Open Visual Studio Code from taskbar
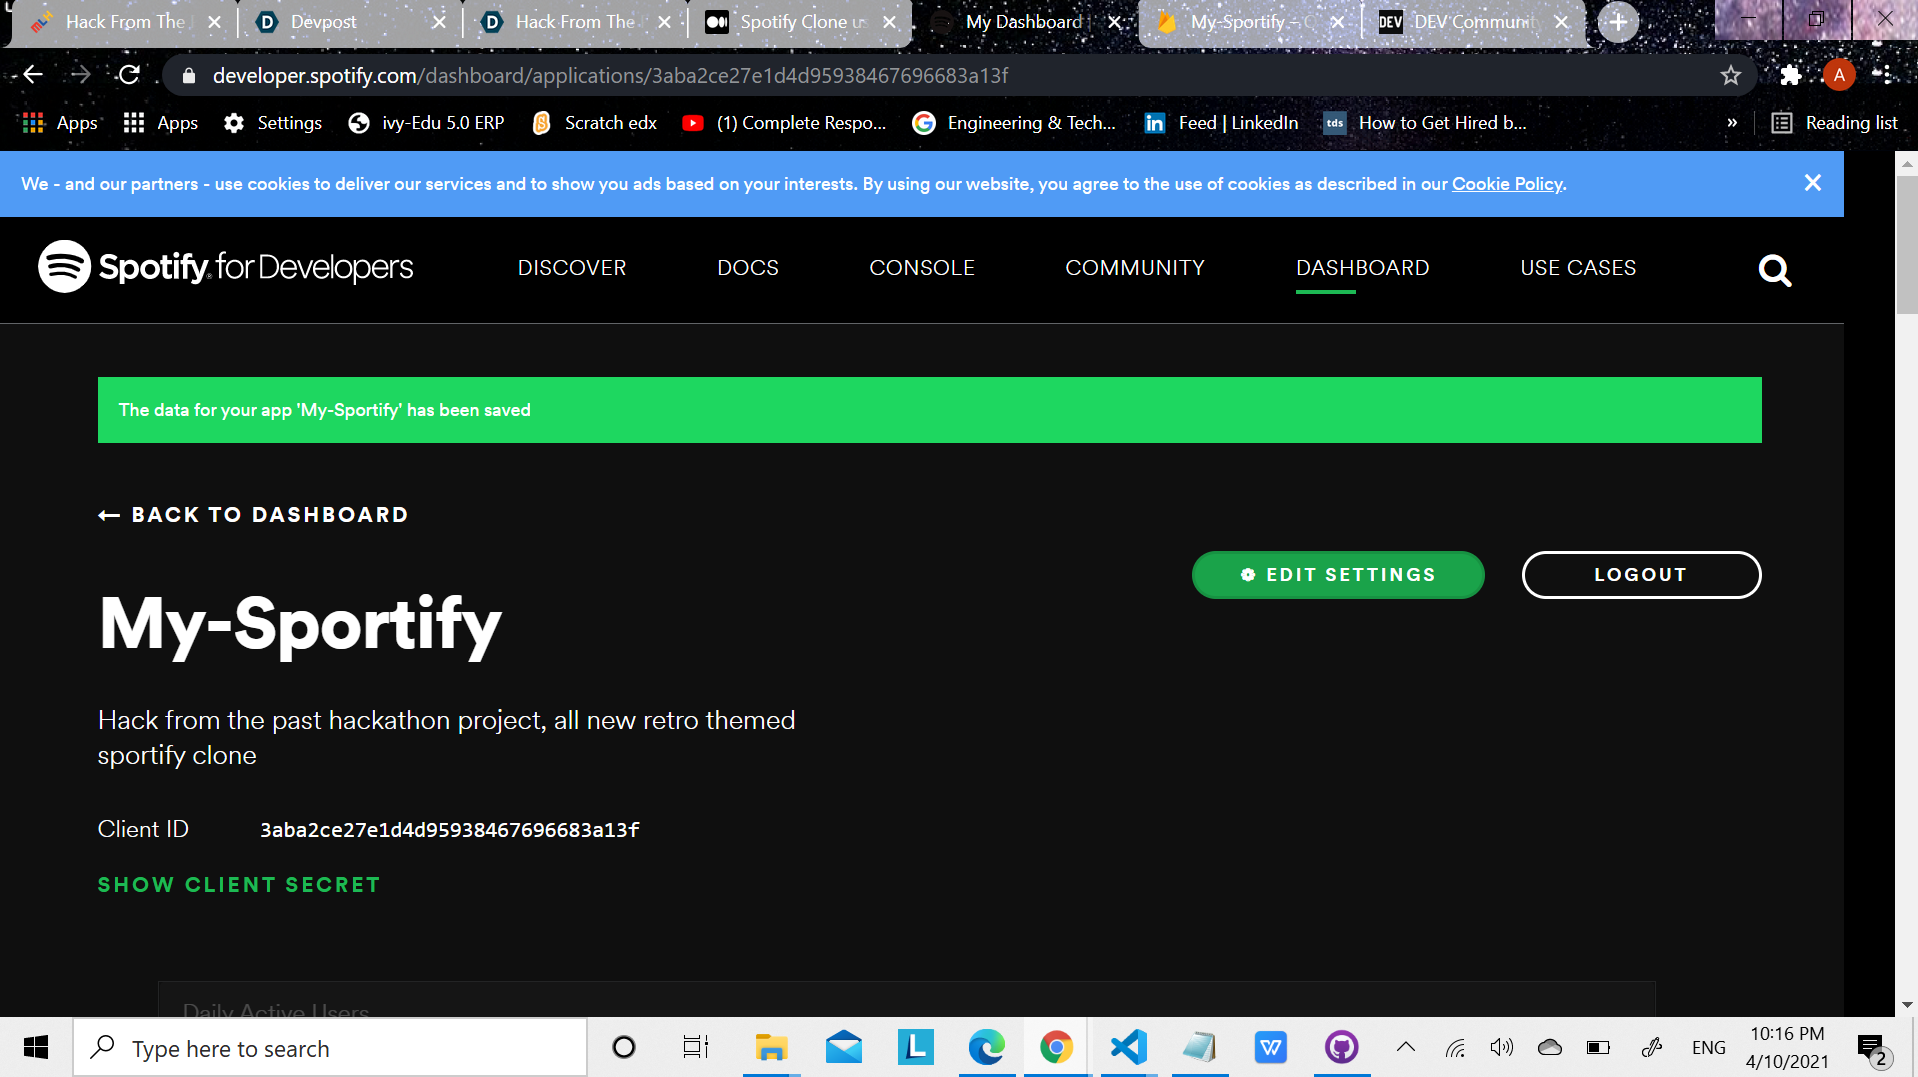The image size is (1918, 1077). pos(1128,1047)
